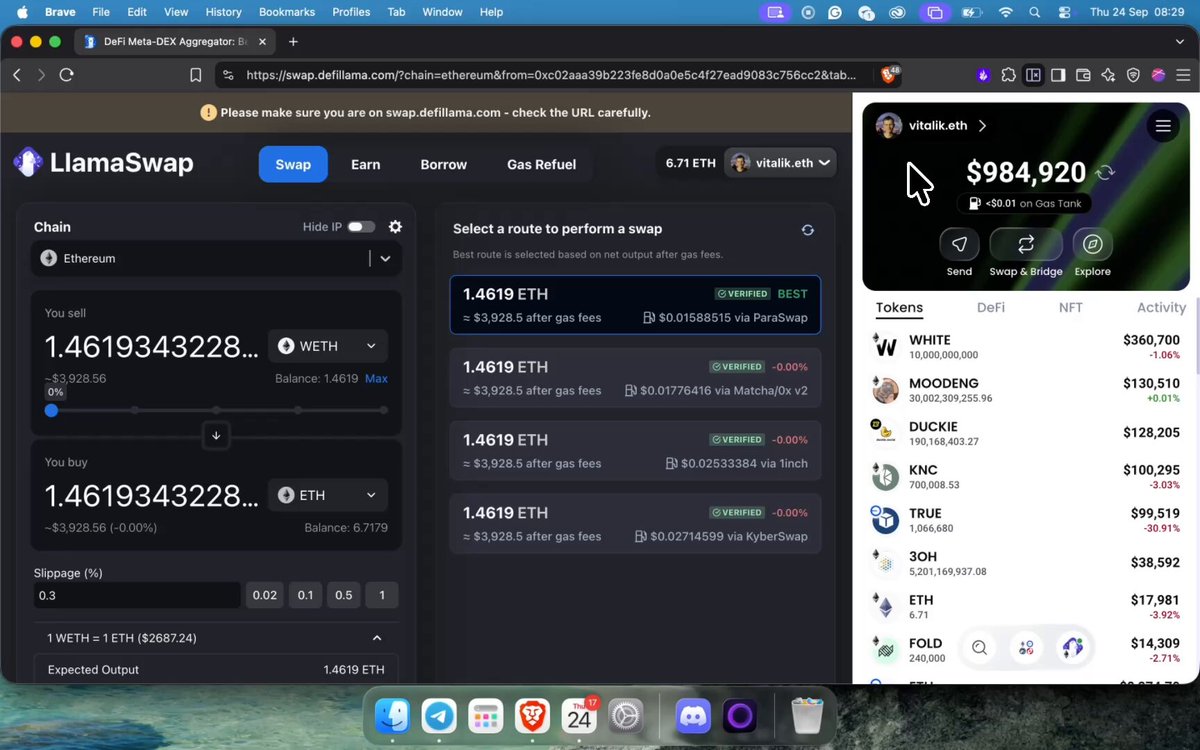Open the vitalik.eth account dropdown in LlamaSwap
The height and width of the screenshot is (750, 1200).
tap(780, 163)
